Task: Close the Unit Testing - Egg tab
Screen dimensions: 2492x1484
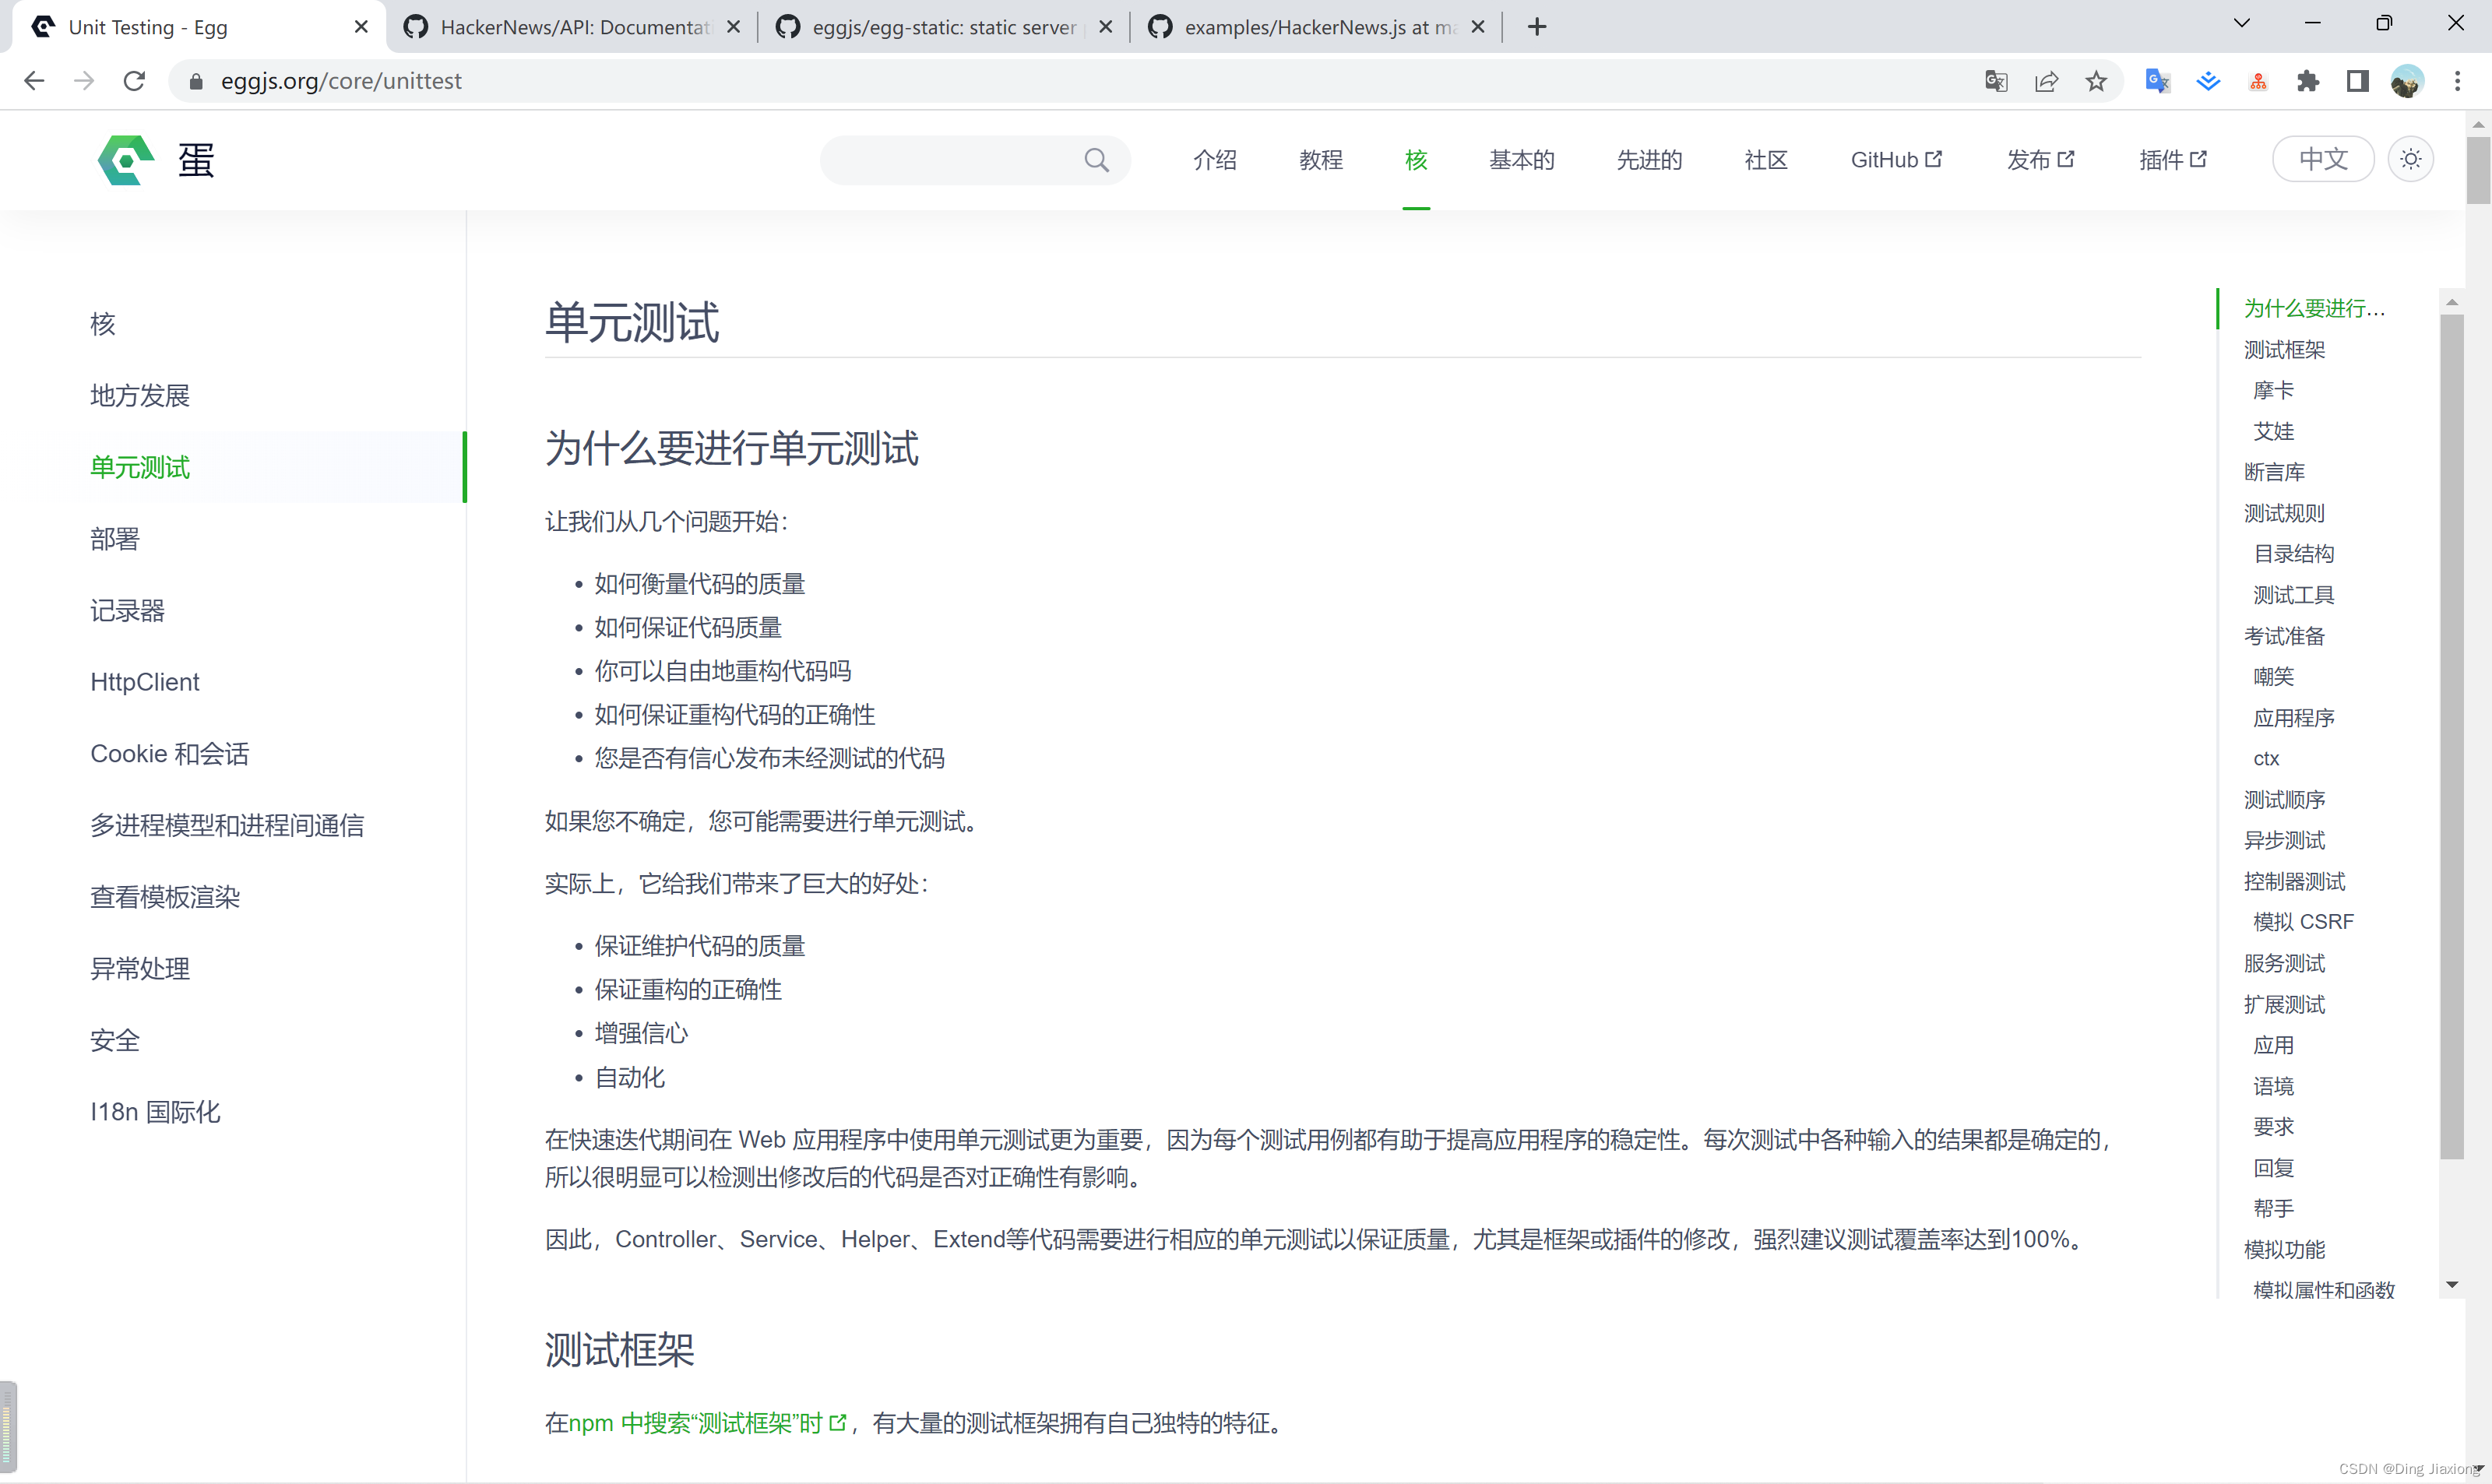Action: [x=361, y=27]
